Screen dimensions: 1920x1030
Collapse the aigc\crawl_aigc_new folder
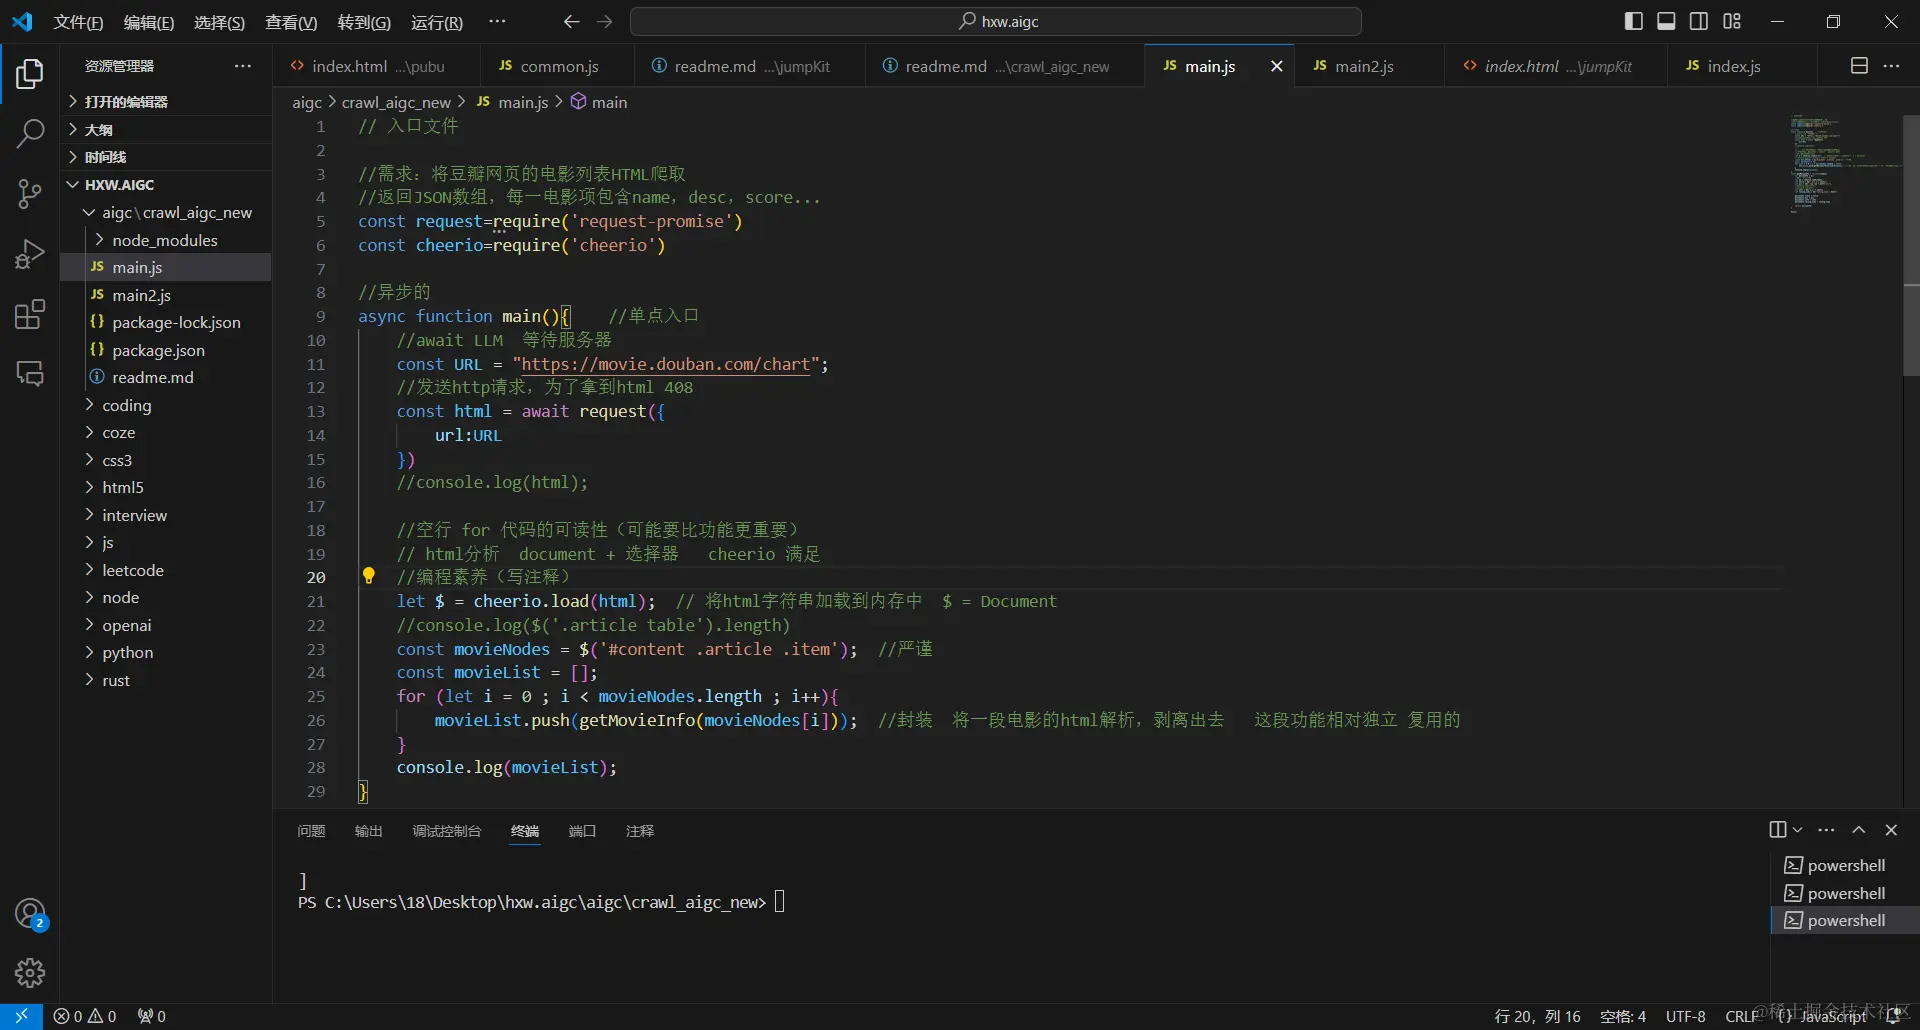[166, 213]
